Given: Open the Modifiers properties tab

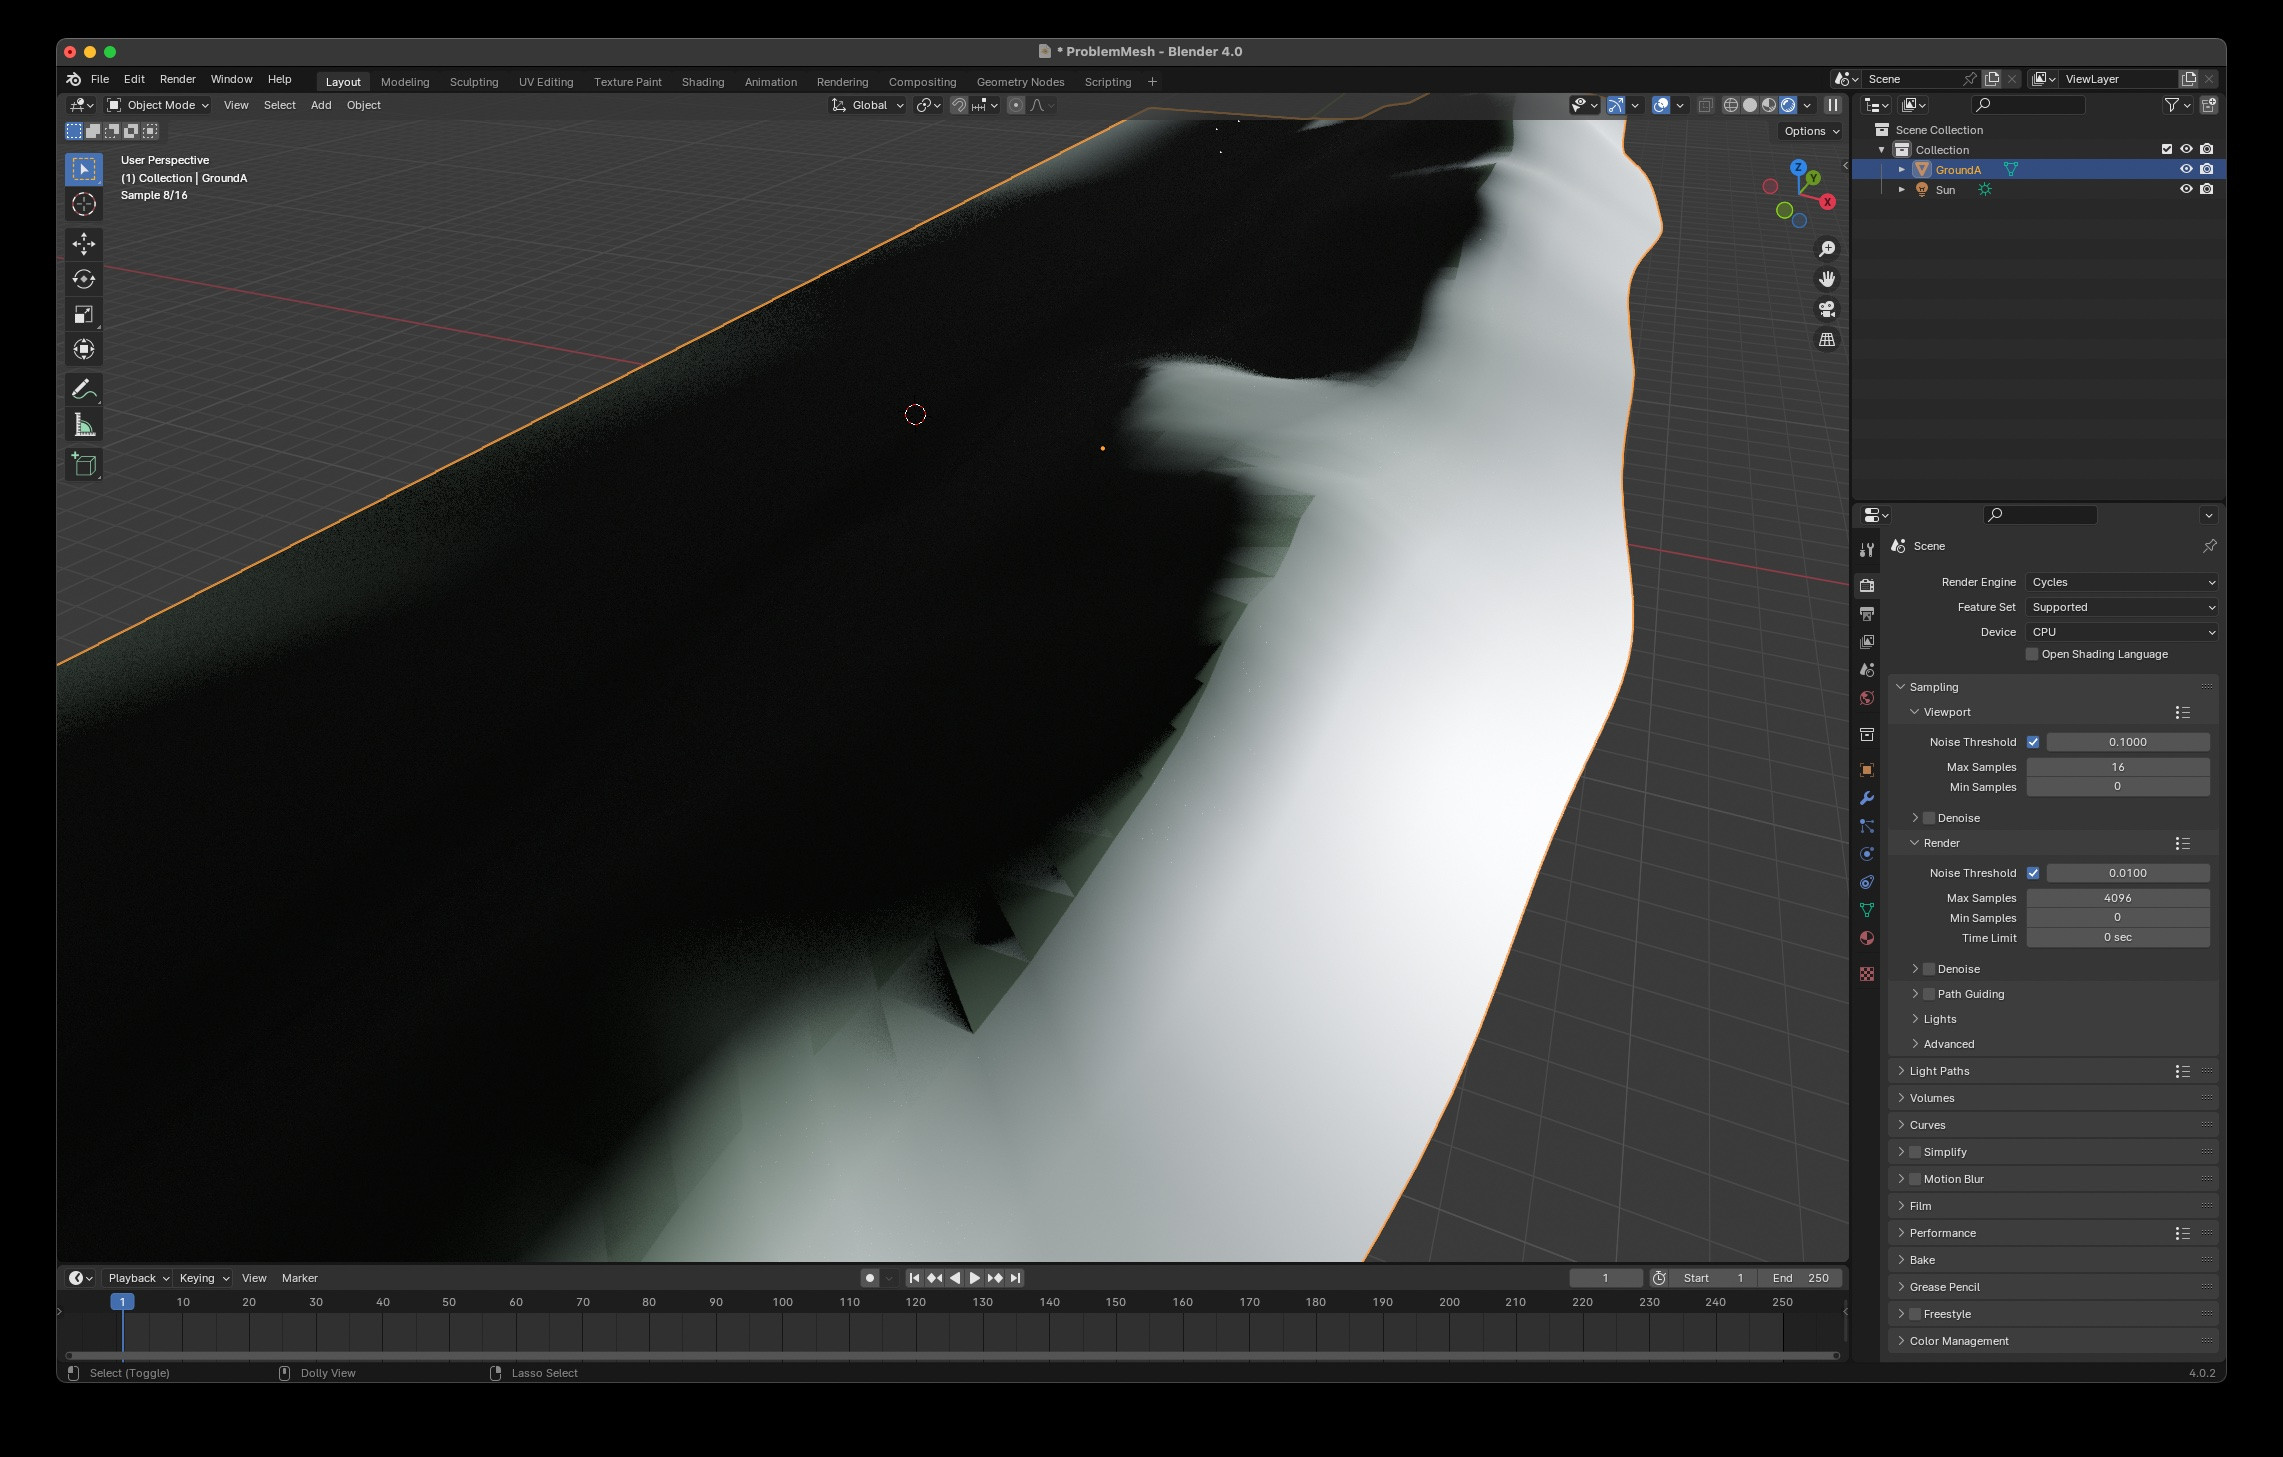Looking at the screenshot, I should (x=1866, y=798).
